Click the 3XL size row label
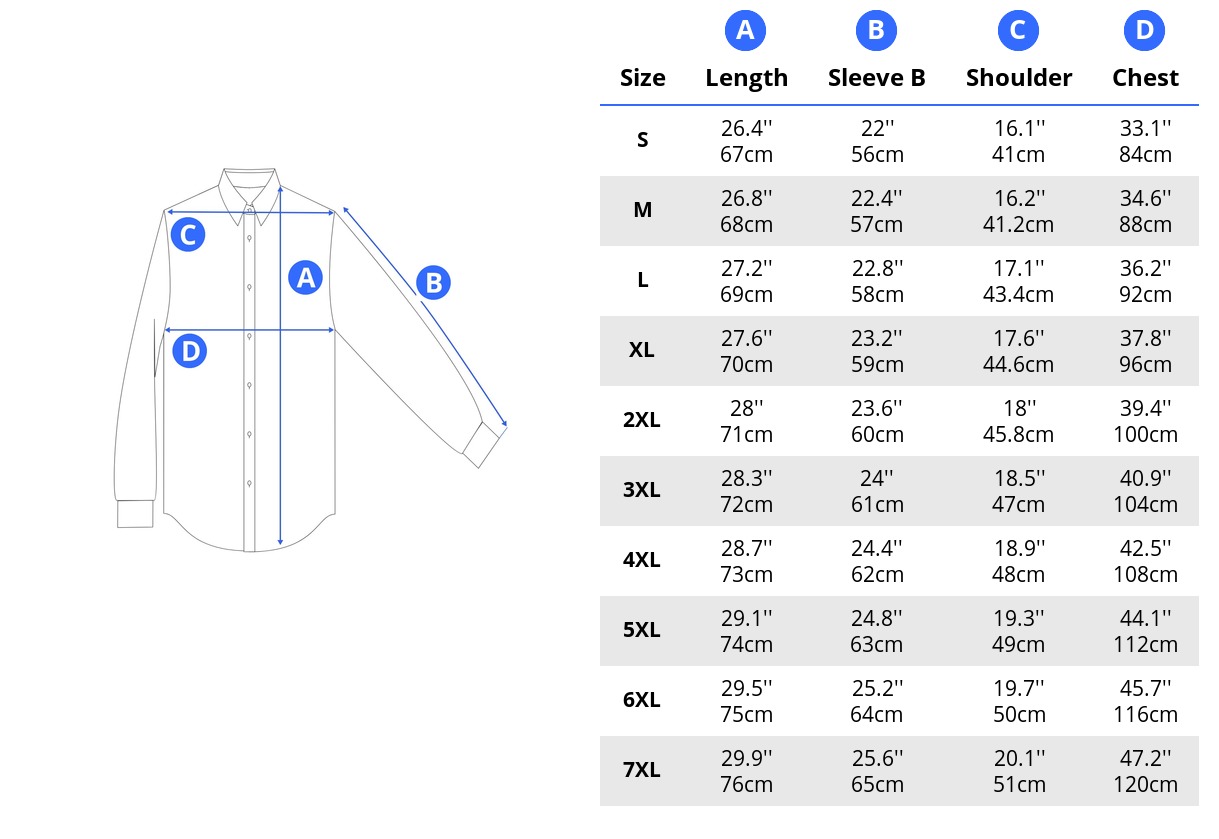The width and height of the screenshot is (1219, 839). tap(642, 490)
